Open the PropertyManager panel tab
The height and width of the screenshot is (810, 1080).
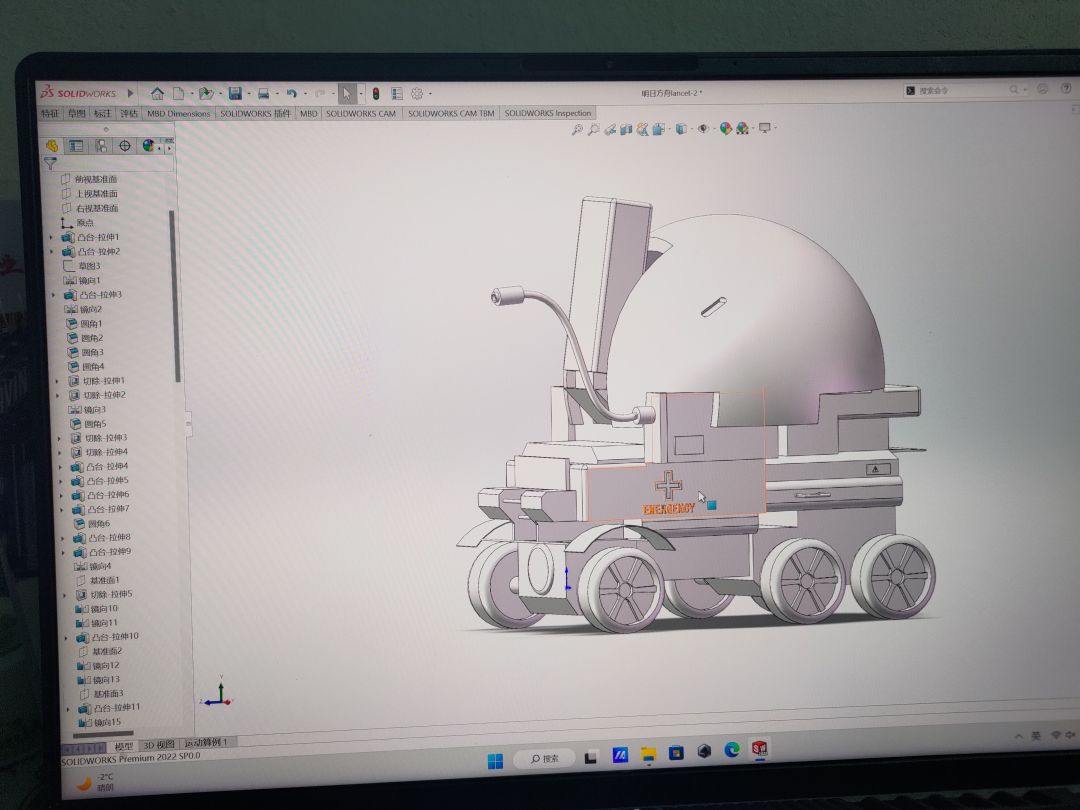76,146
